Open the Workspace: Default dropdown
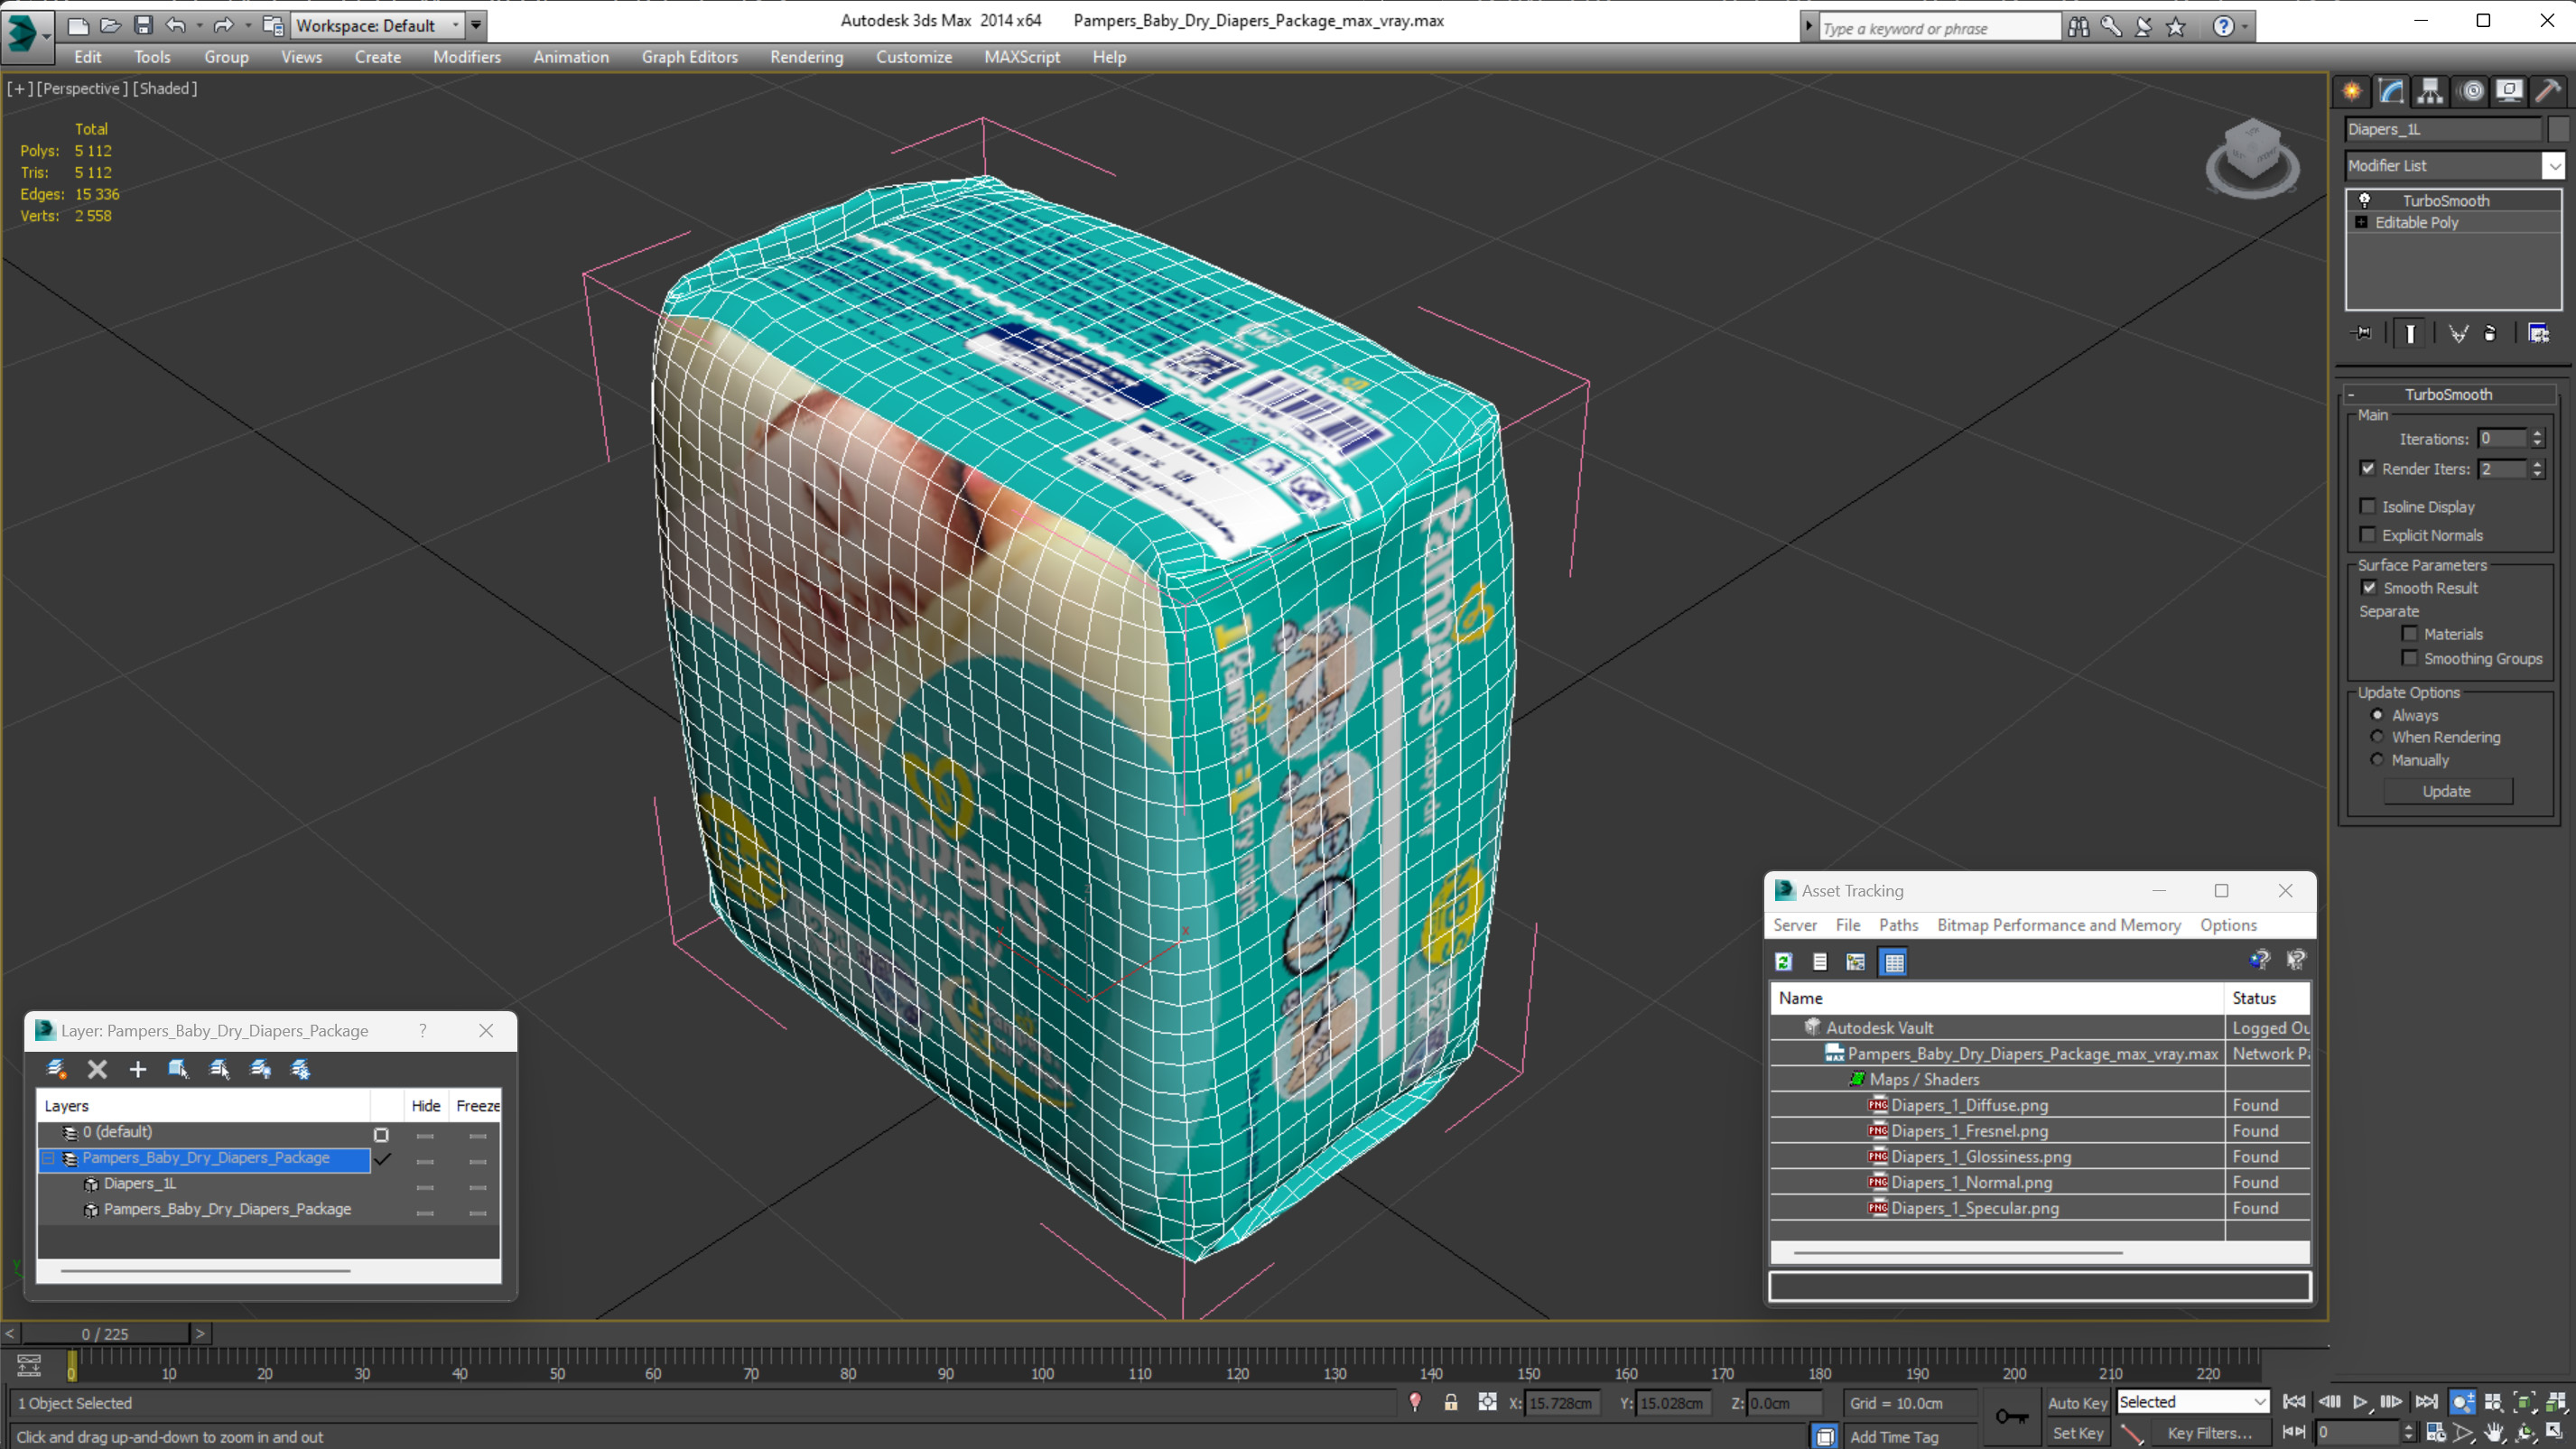 coord(378,25)
